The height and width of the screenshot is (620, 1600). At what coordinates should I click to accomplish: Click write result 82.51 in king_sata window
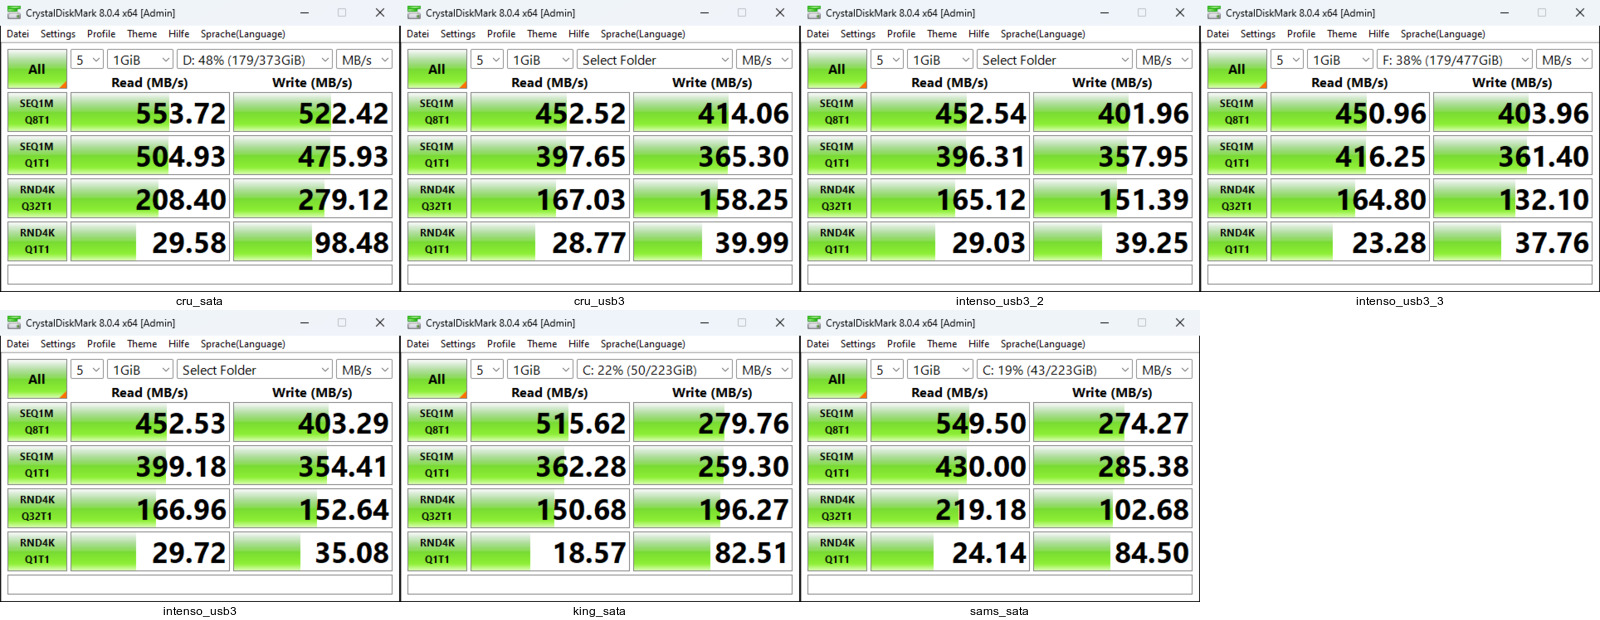(x=713, y=552)
